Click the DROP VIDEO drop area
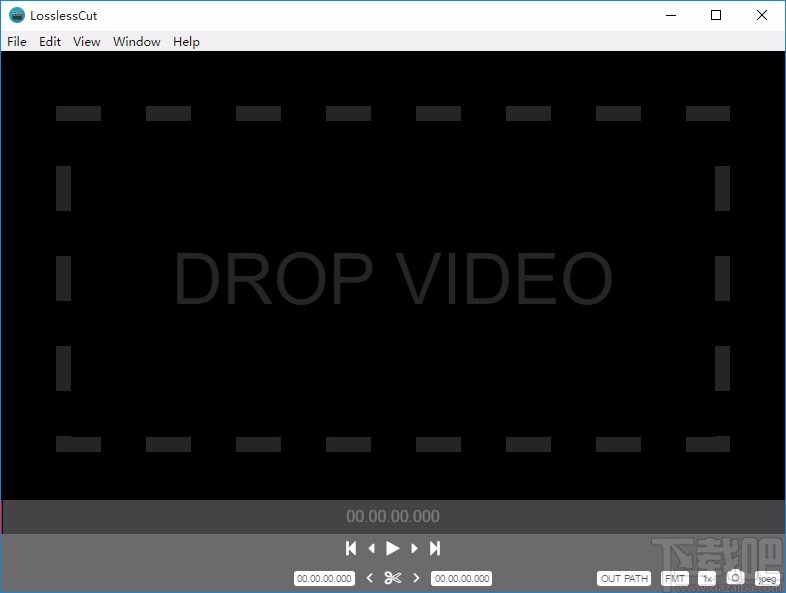The image size is (786, 593). click(393, 278)
